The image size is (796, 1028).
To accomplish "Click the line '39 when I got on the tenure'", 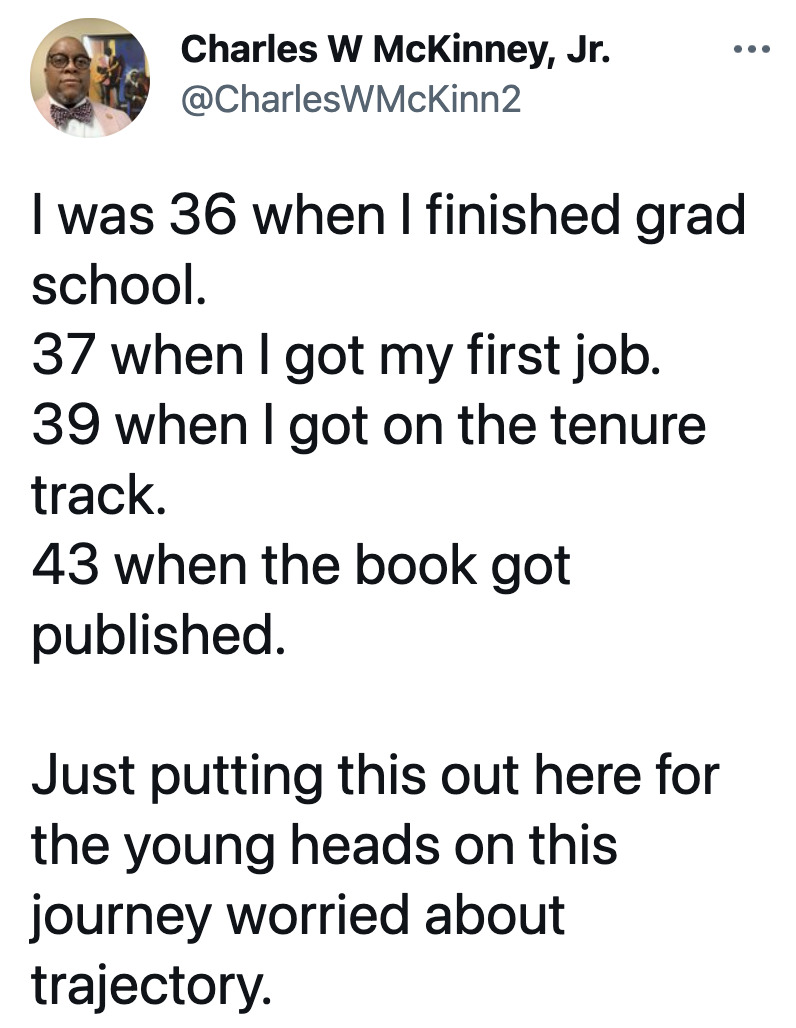I will tap(368, 426).
